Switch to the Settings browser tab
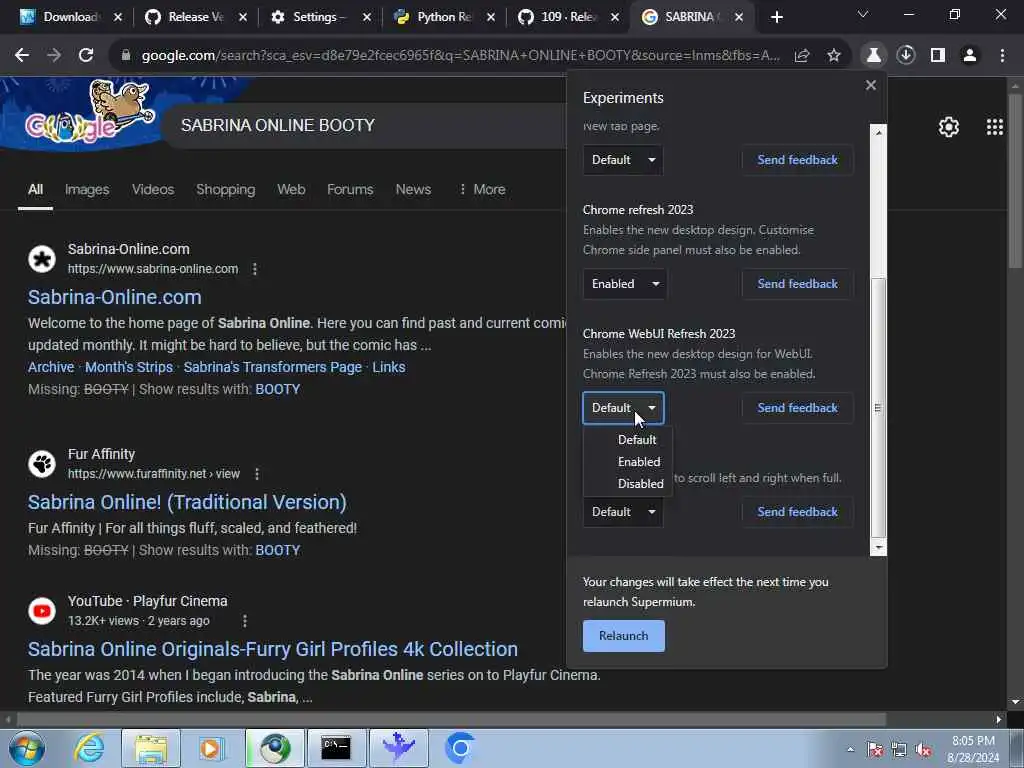1024x768 pixels. [320, 17]
